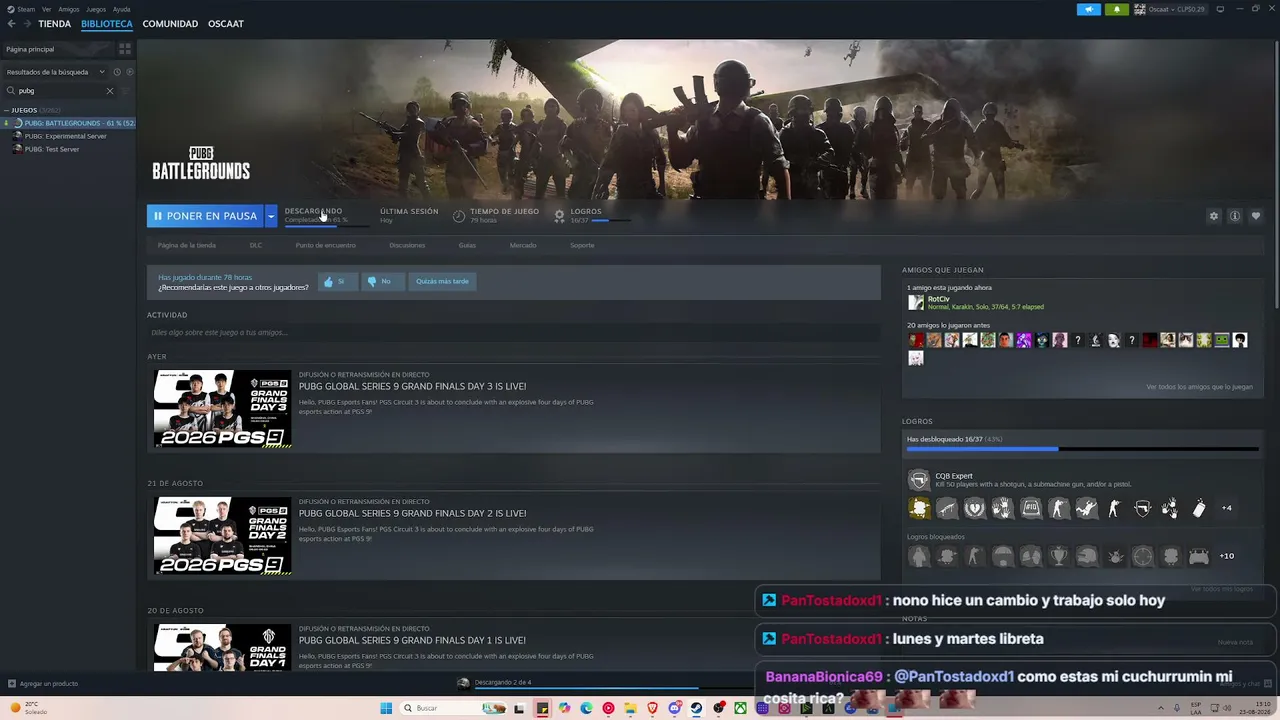The height and width of the screenshot is (720, 1280).
Task: Open Punto de encuentro link
Action: coord(326,245)
